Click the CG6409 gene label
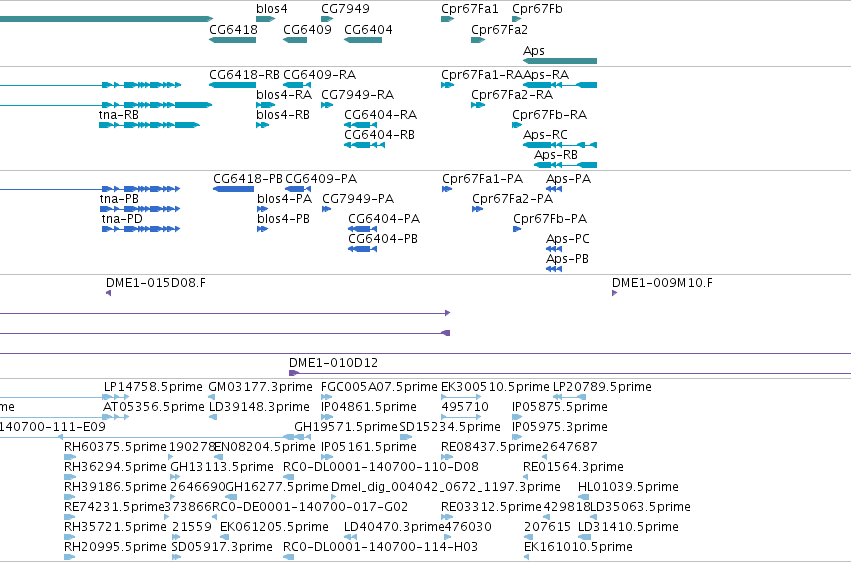 pyautogui.click(x=307, y=29)
